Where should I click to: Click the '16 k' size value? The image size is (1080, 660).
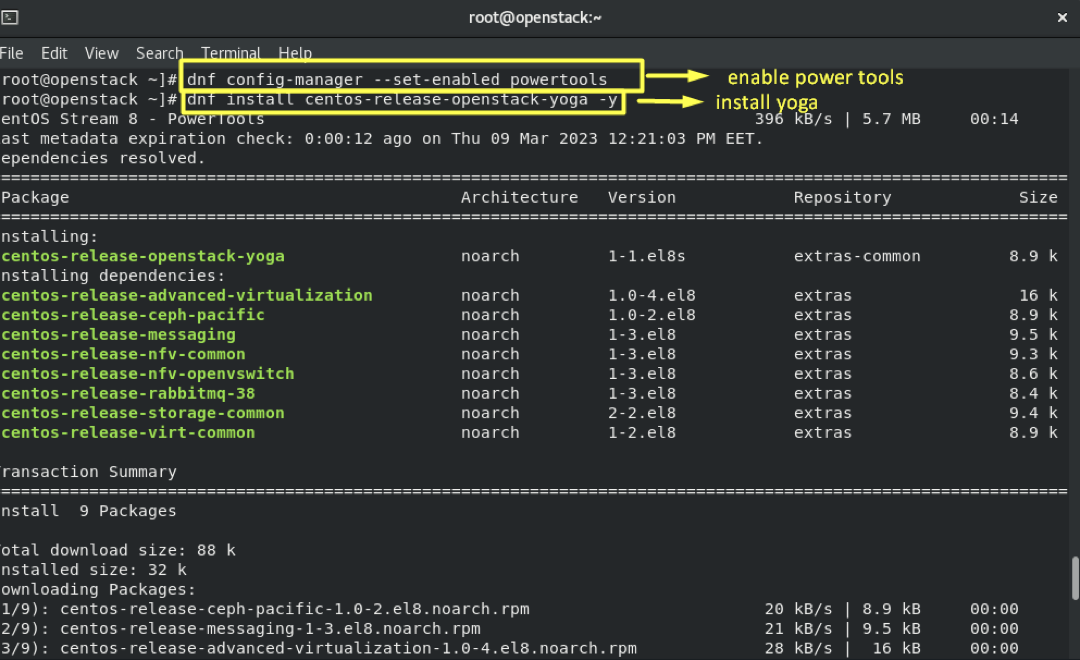tap(1039, 296)
